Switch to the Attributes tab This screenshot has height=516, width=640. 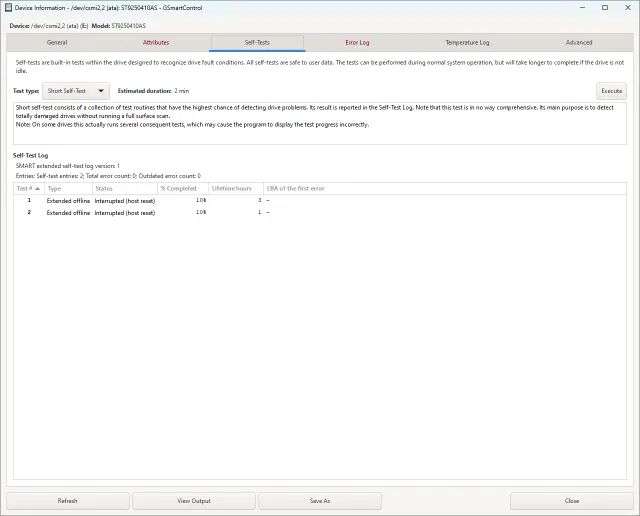pyautogui.click(x=156, y=43)
